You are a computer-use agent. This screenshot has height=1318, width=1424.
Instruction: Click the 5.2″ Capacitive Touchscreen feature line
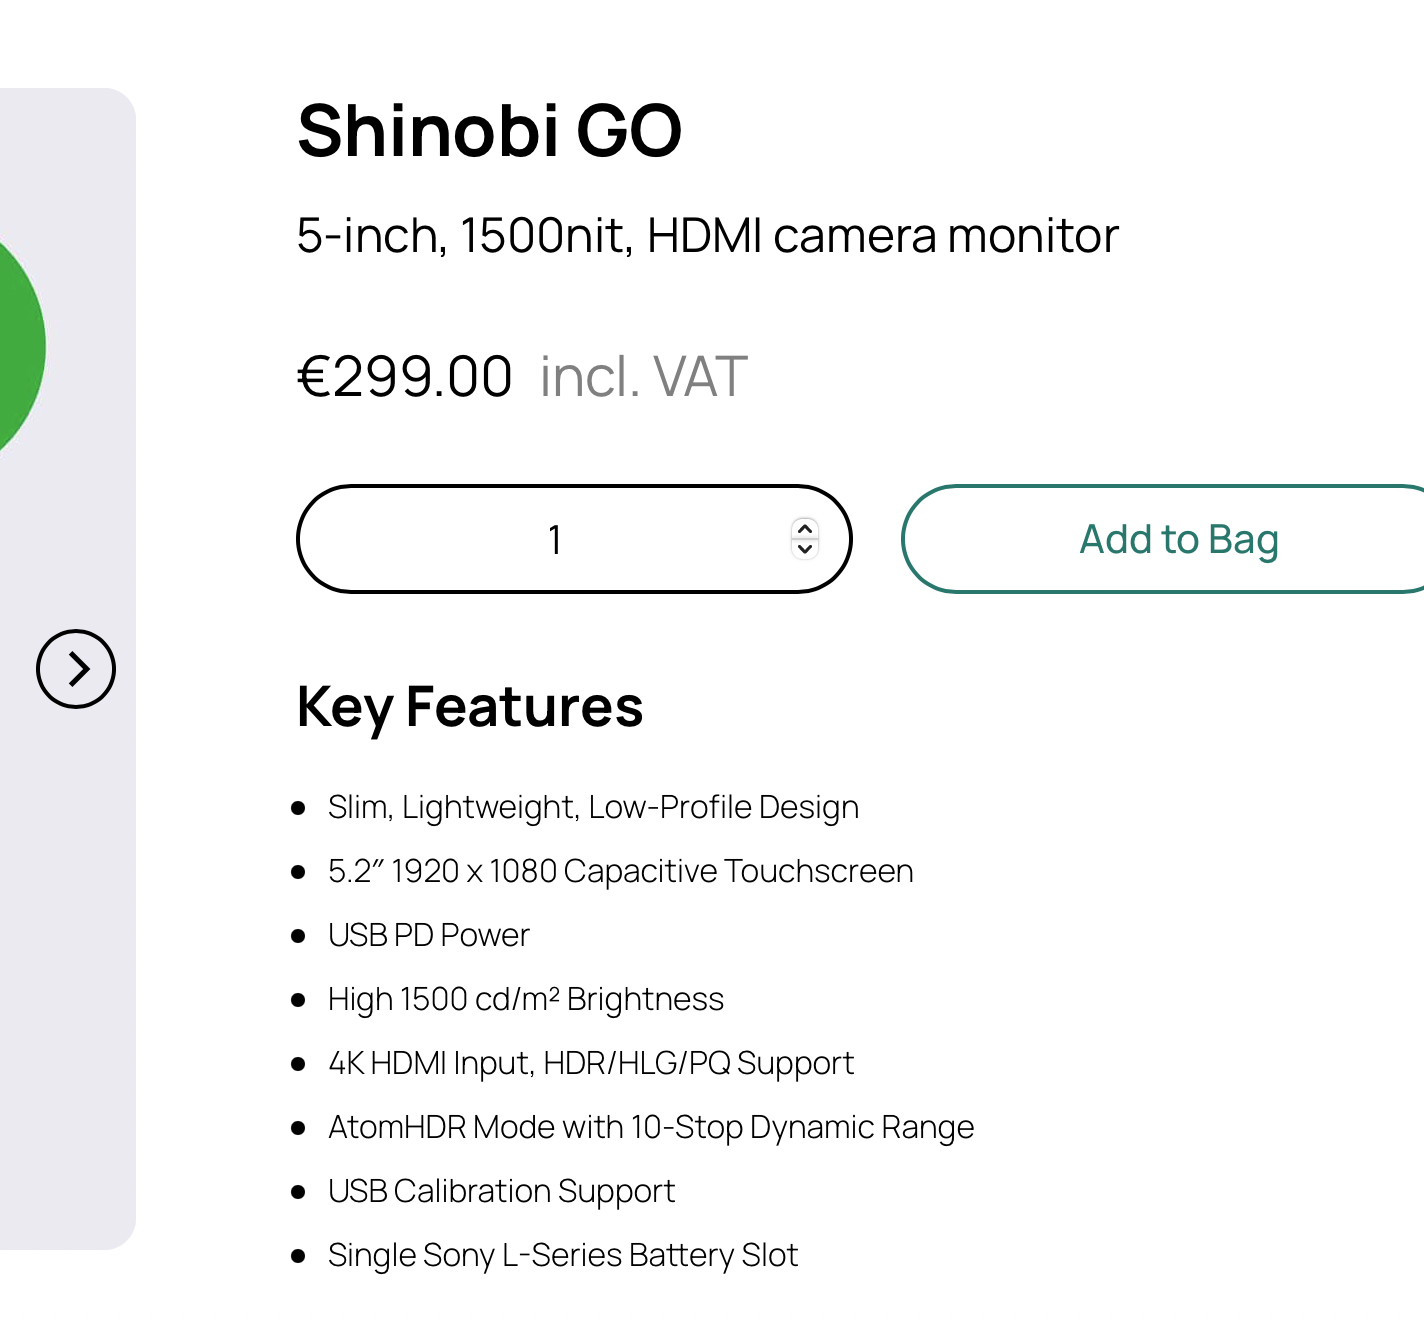click(620, 871)
